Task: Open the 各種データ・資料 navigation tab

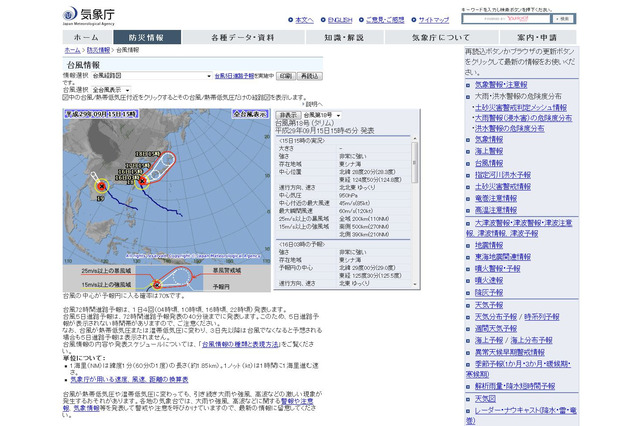Action: [x=243, y=37]
